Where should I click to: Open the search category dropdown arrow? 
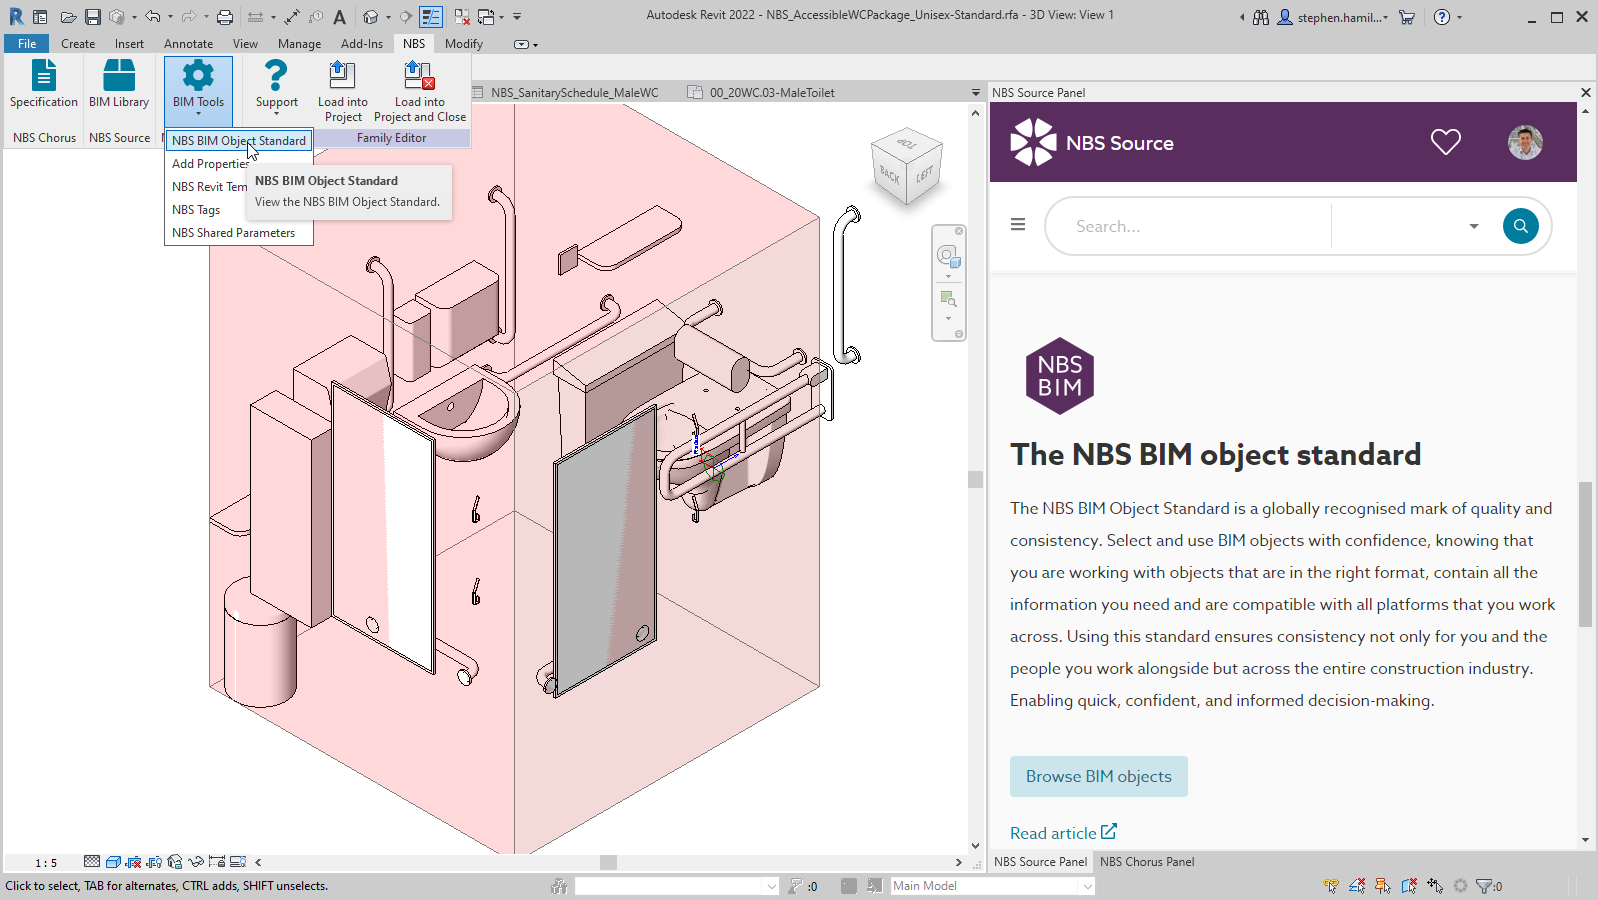pos(1473,227)
